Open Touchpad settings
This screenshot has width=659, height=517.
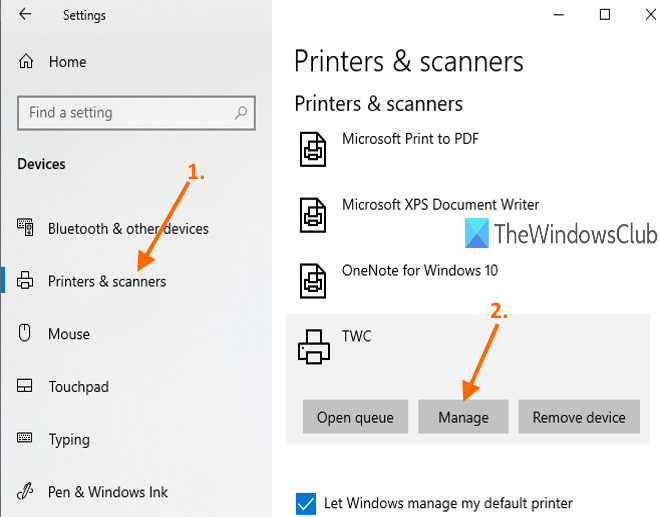79,387
